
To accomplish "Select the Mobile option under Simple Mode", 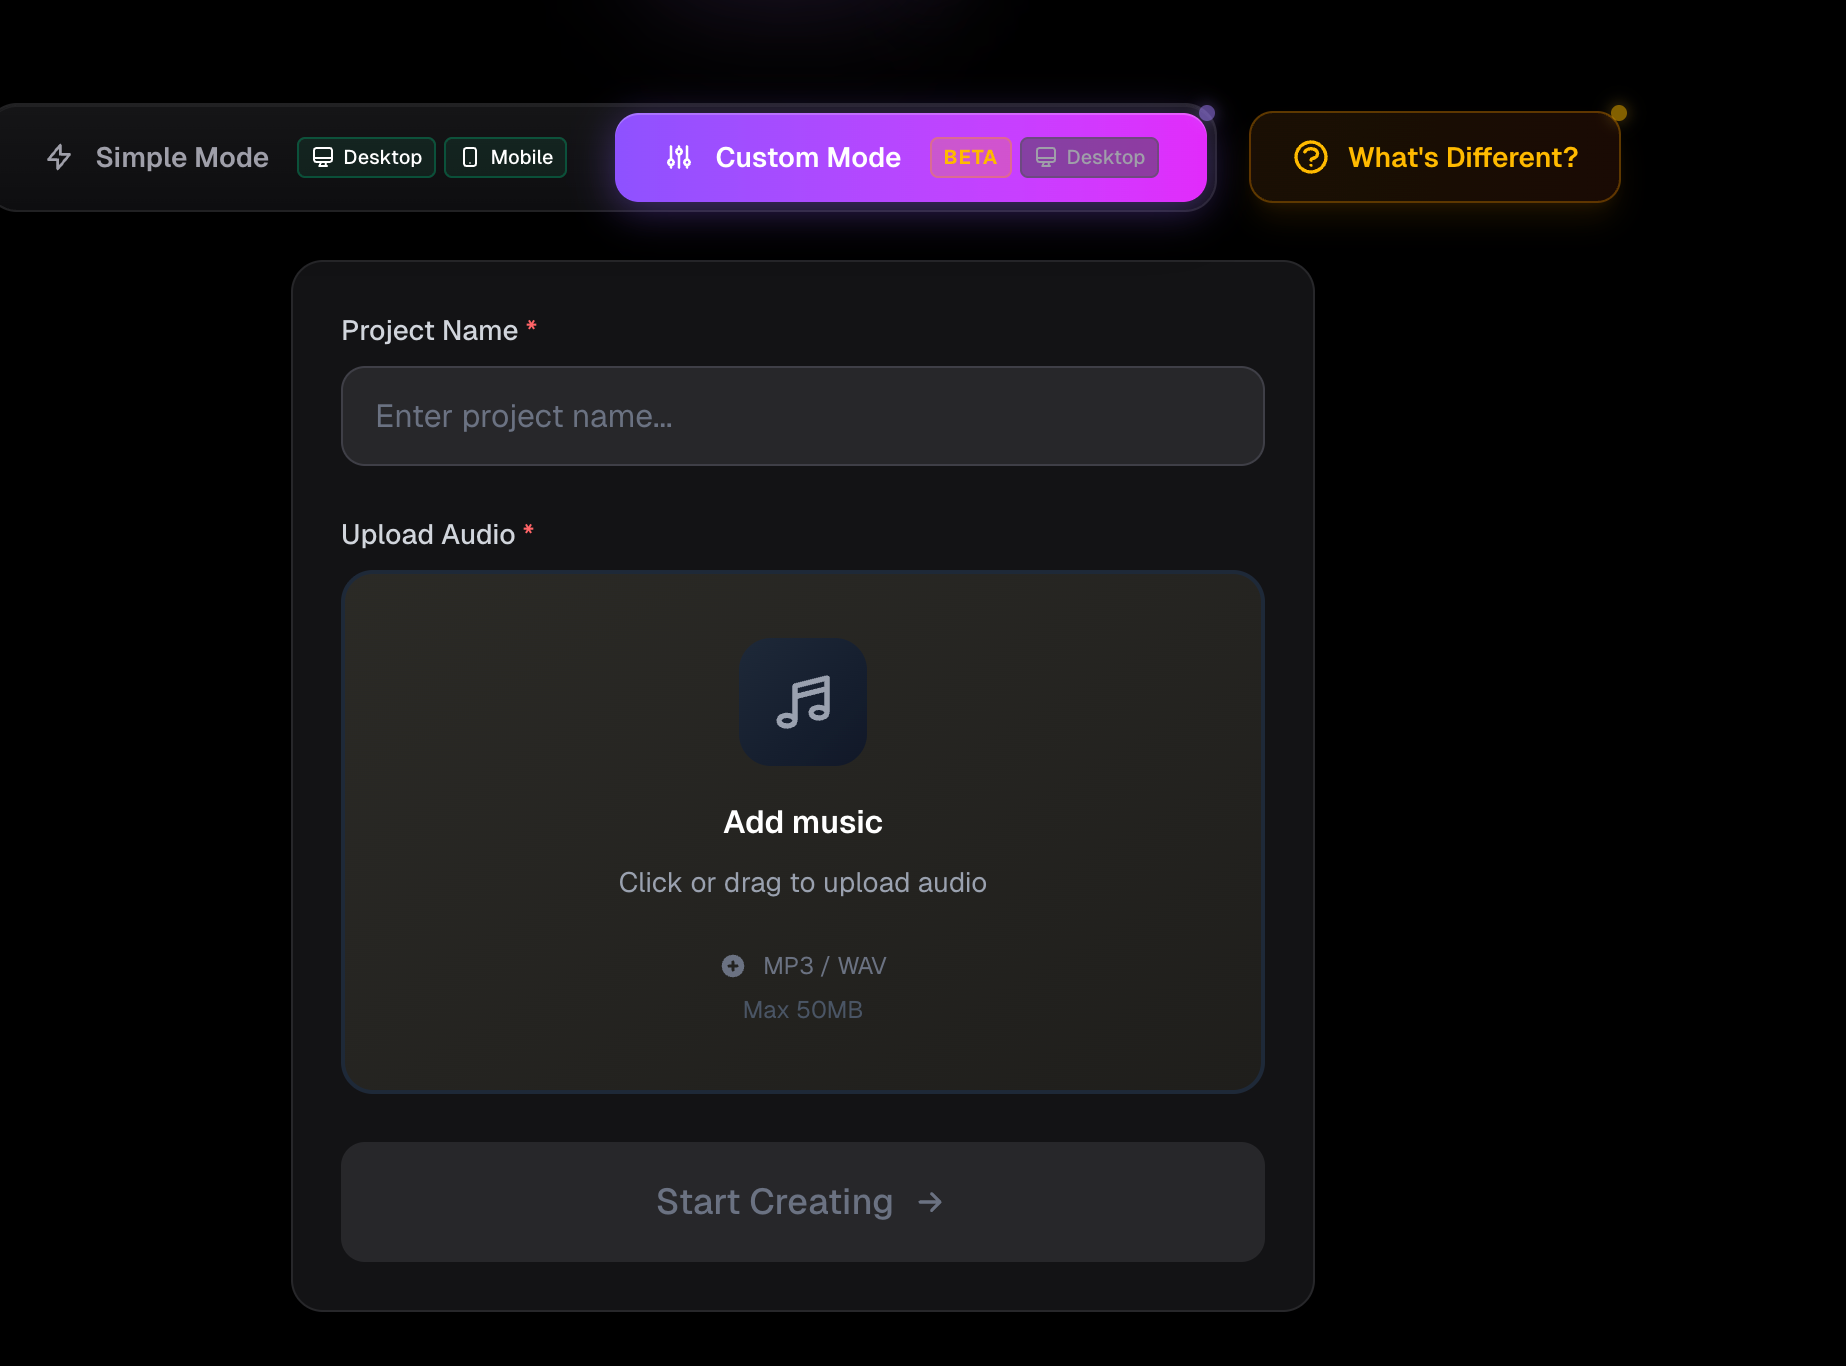I will pyautogui.click(x=505, y=157).
